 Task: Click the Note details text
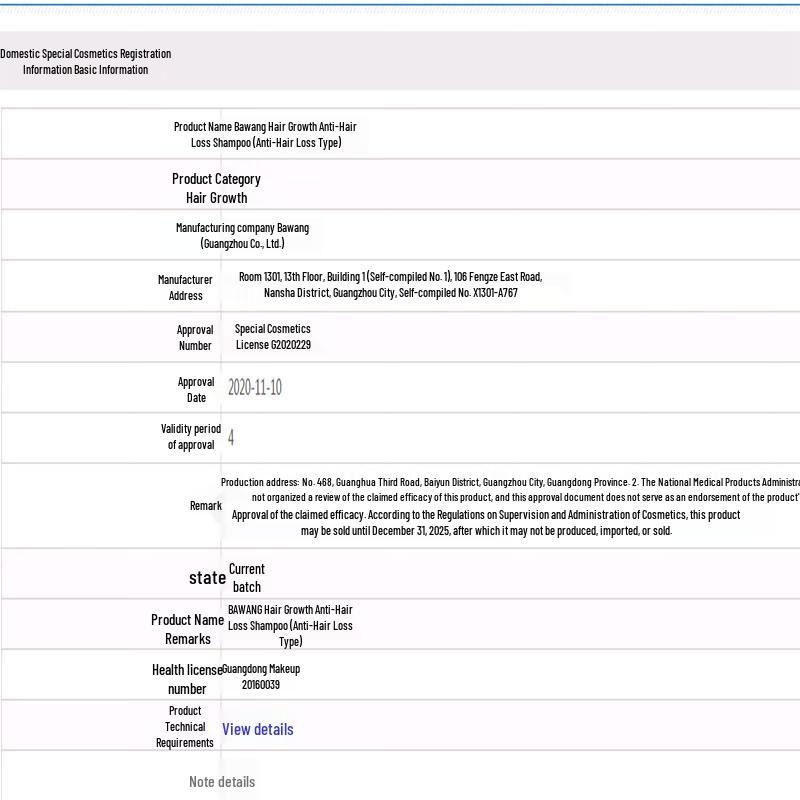click(222, 782)
